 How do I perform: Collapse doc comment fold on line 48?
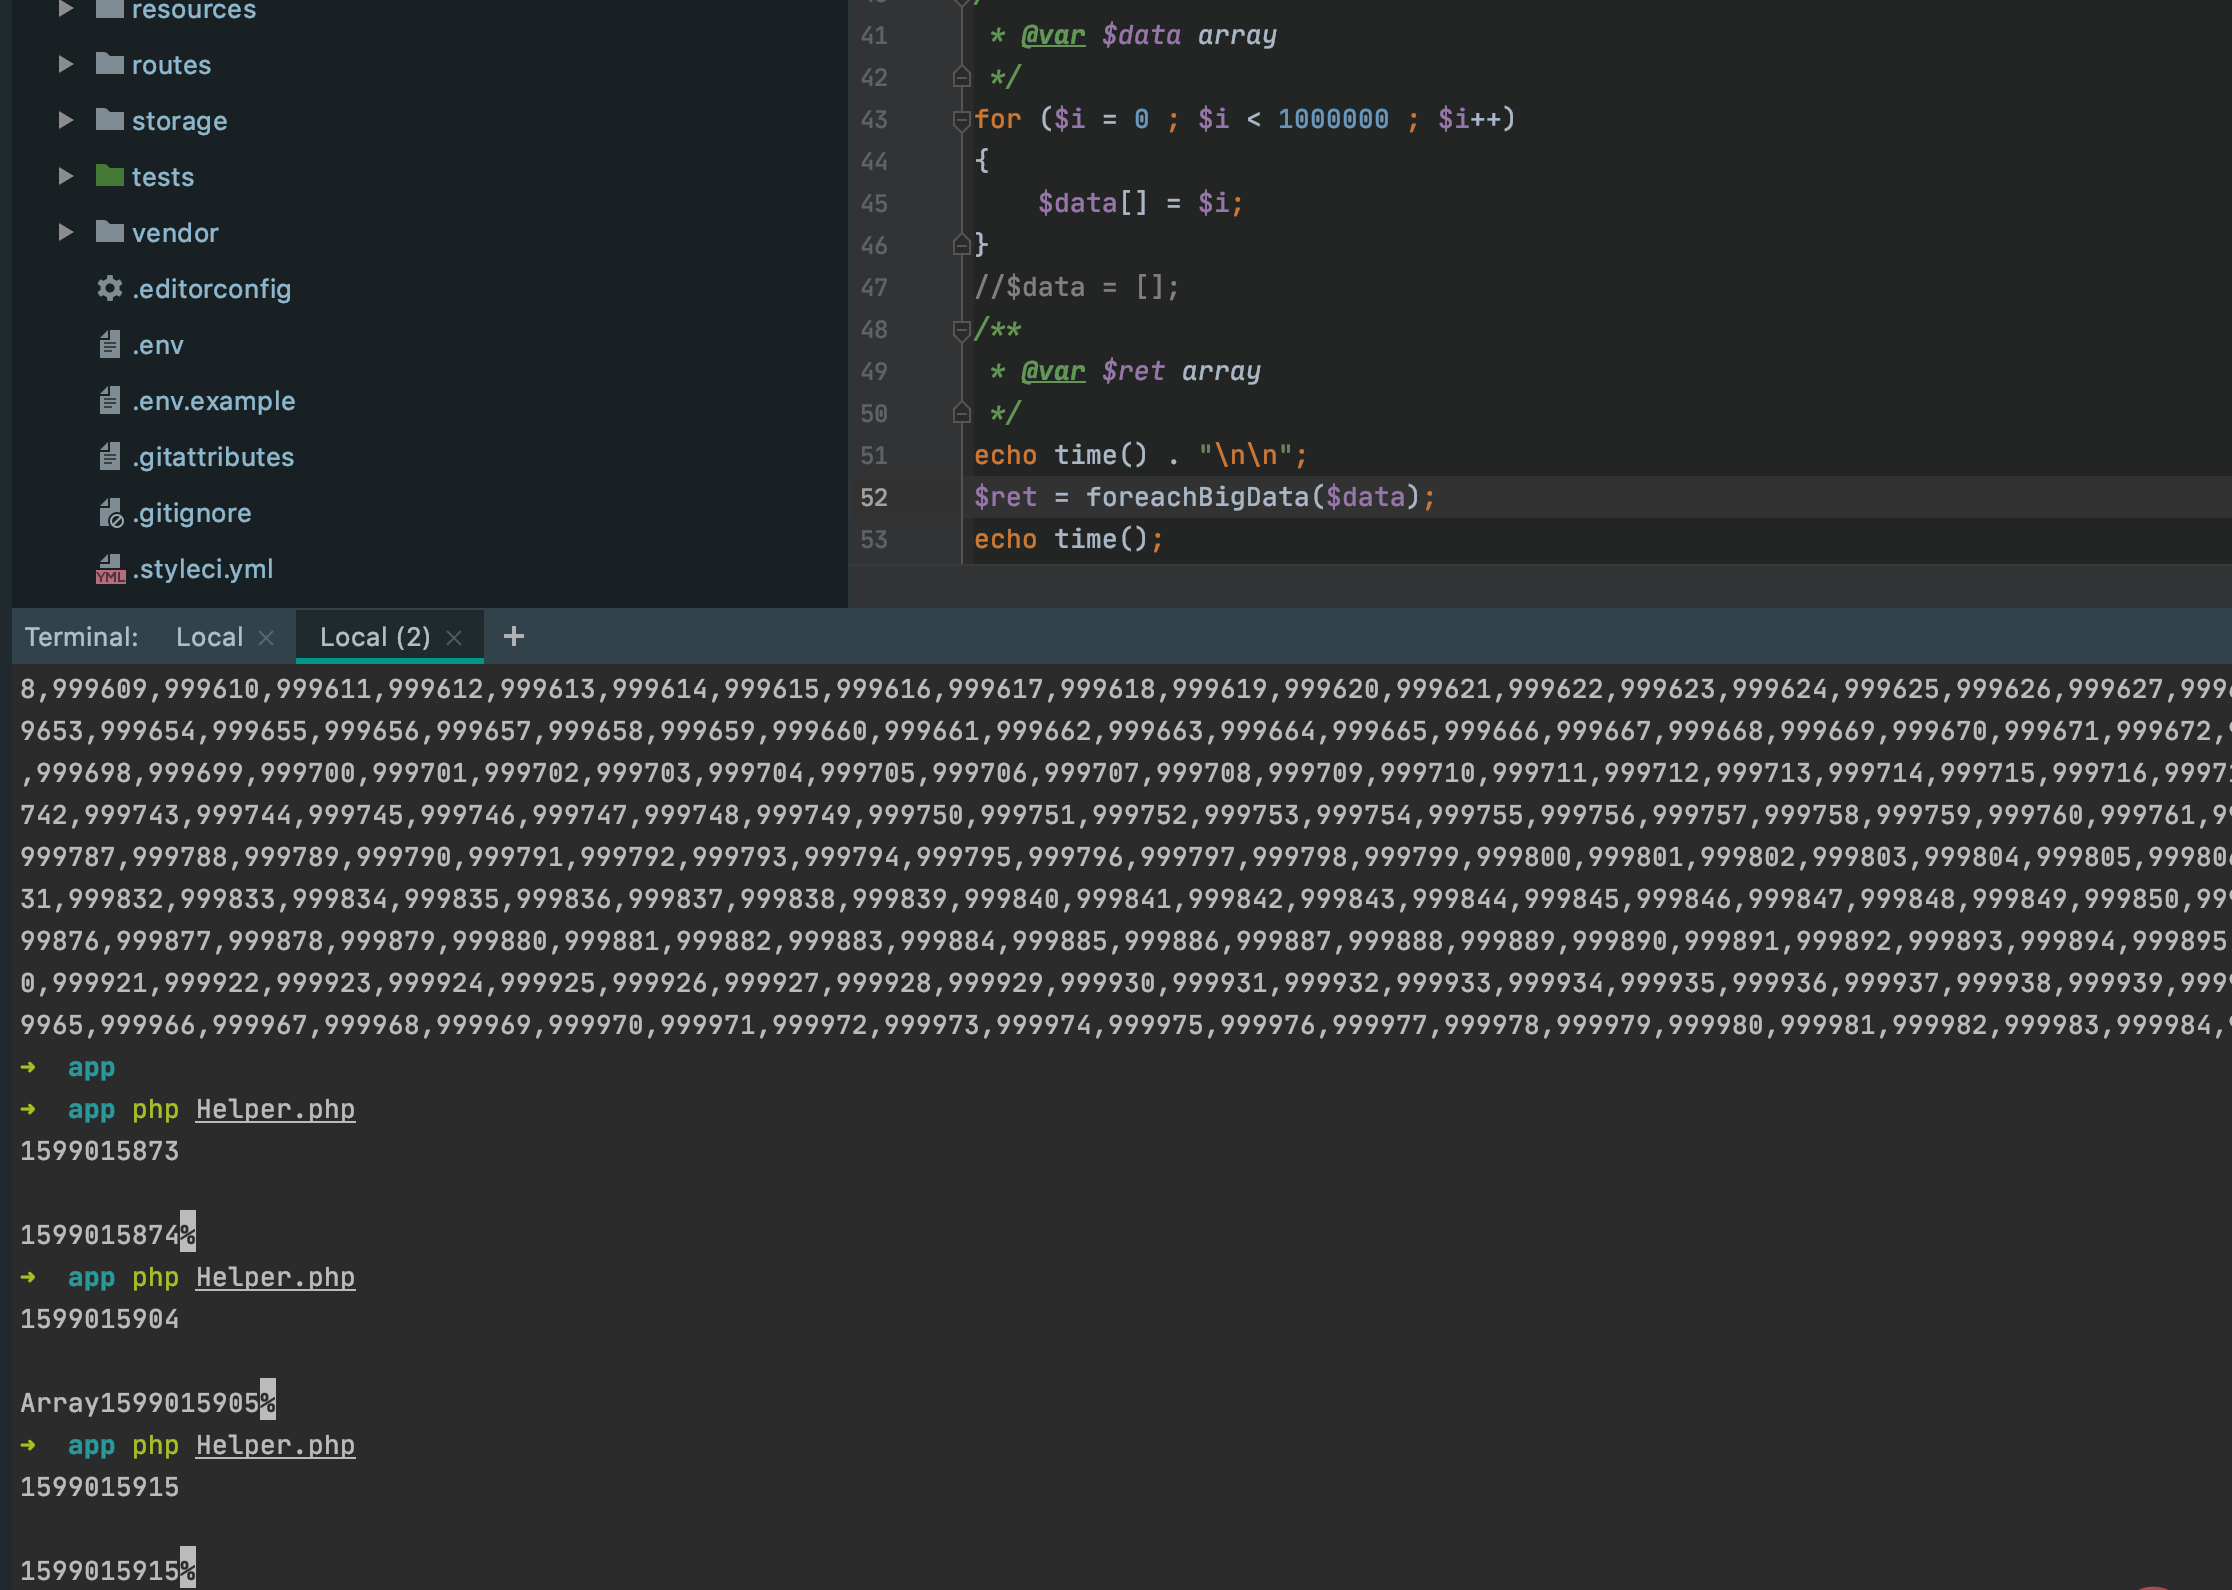pyautogui.click(x=962, y=330)
